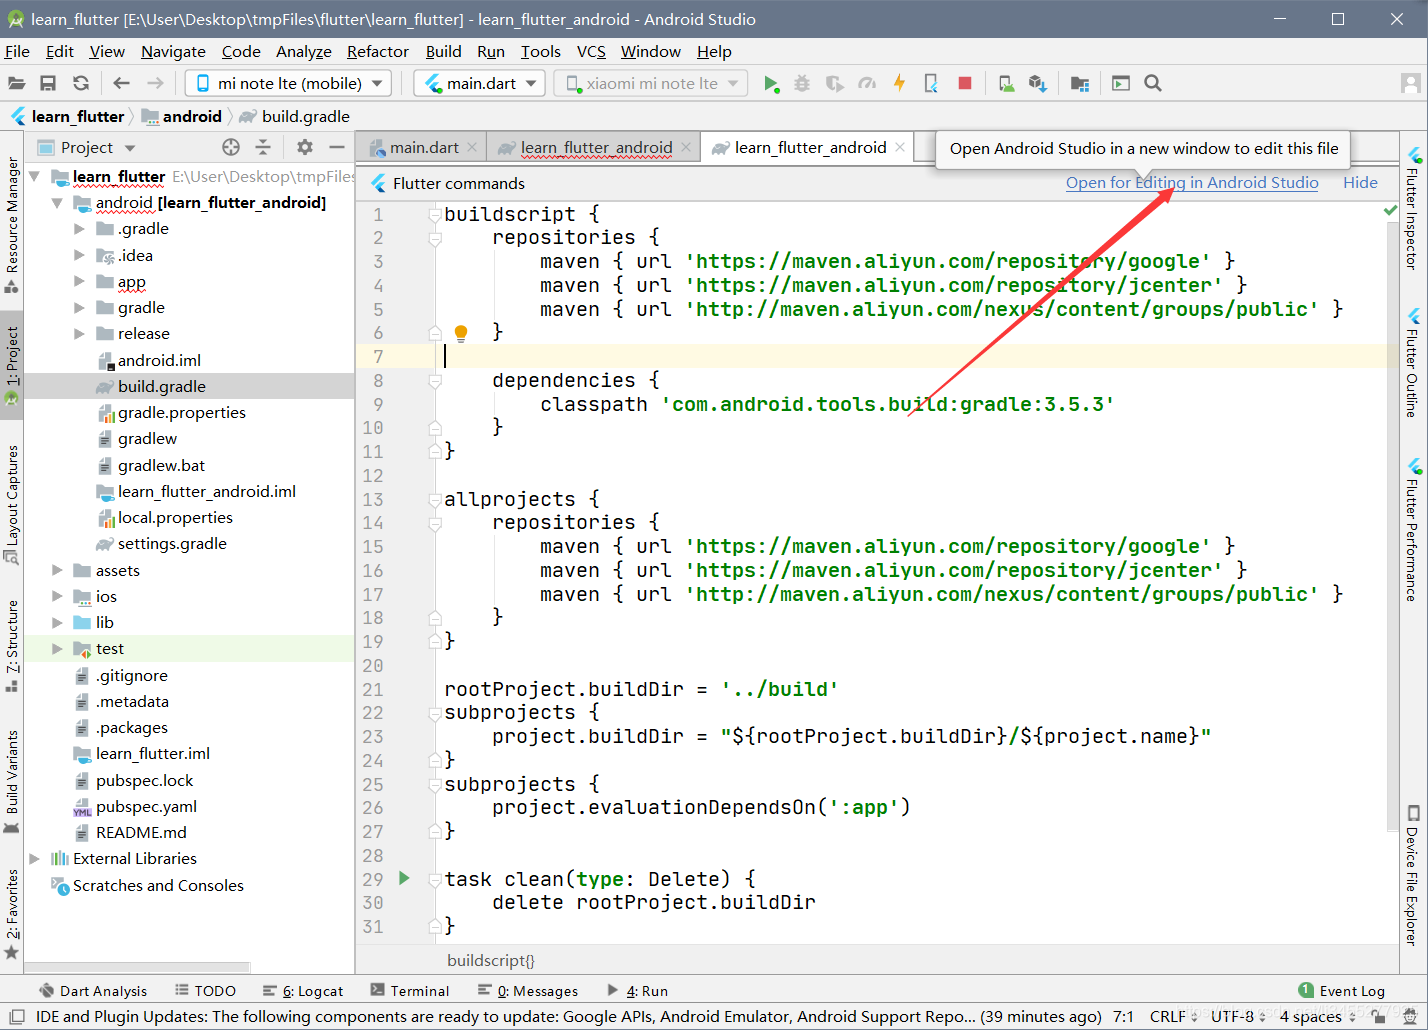Expand the app folder node
The image size is (1428, 1030).
tap(79, 281)
